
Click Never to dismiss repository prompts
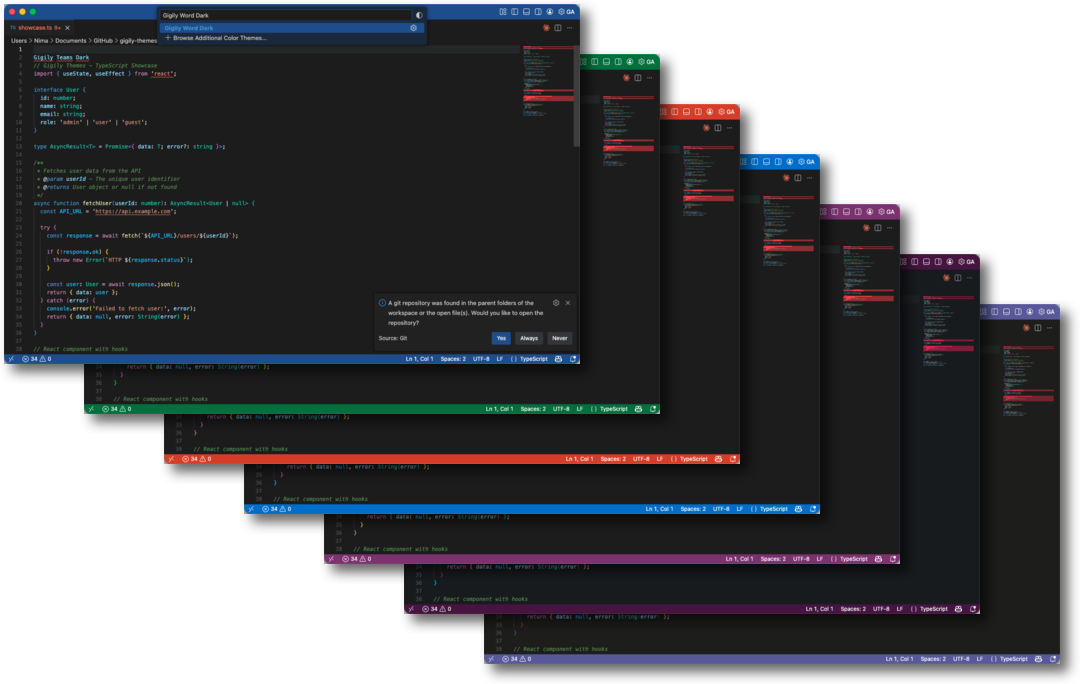[559, 338]
